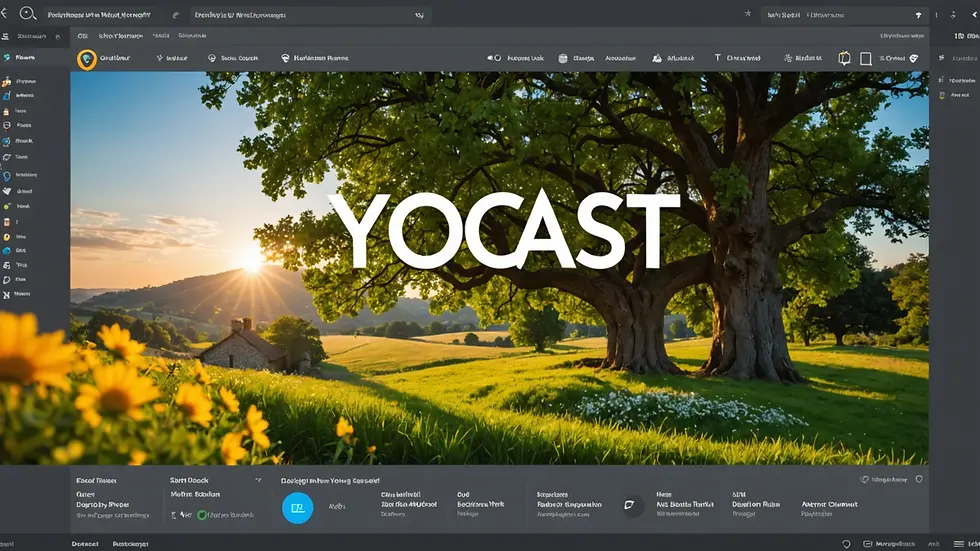Click the magnifier search icon in top bar
The width and height of the screenshot is (980, 551).
point(28,13)
